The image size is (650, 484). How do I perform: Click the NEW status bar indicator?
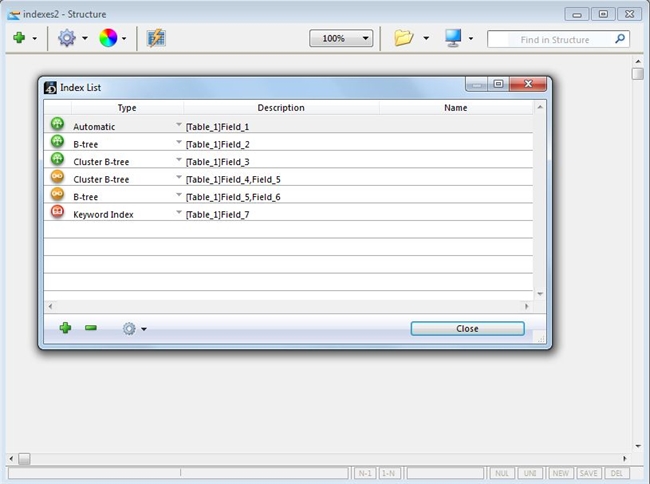coord(560,473)
